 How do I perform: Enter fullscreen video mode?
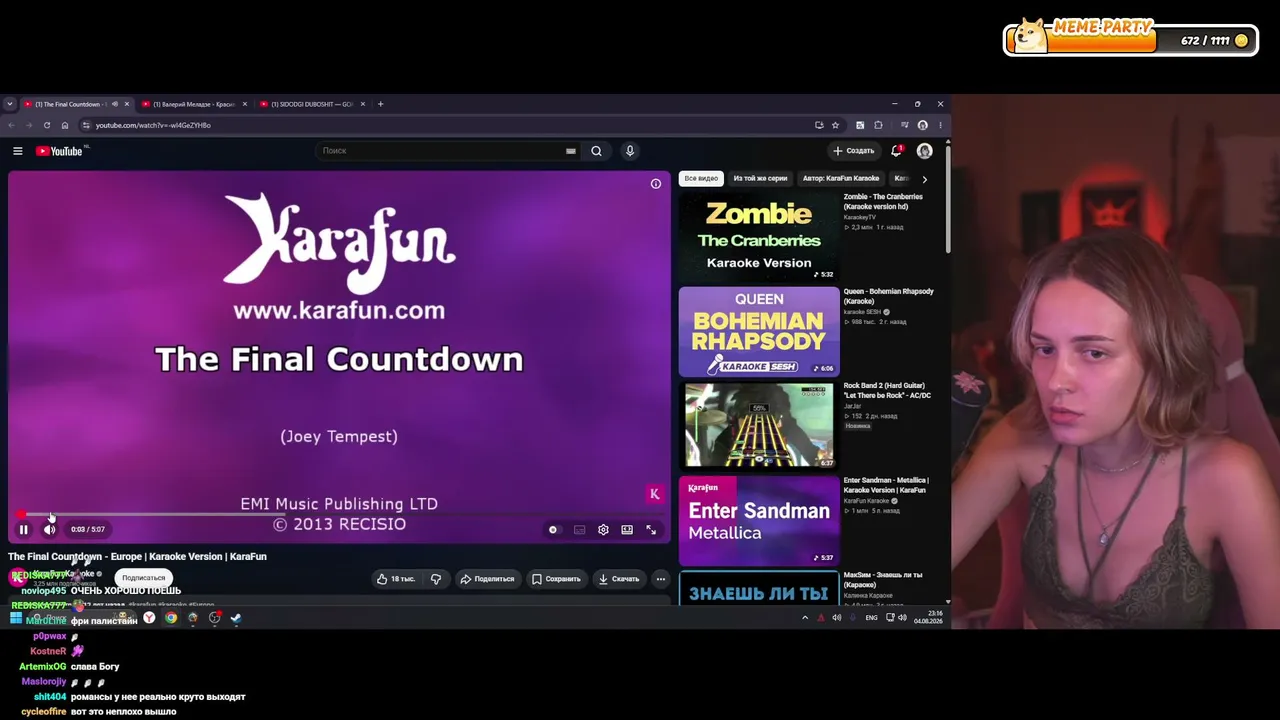pos(651,530)
